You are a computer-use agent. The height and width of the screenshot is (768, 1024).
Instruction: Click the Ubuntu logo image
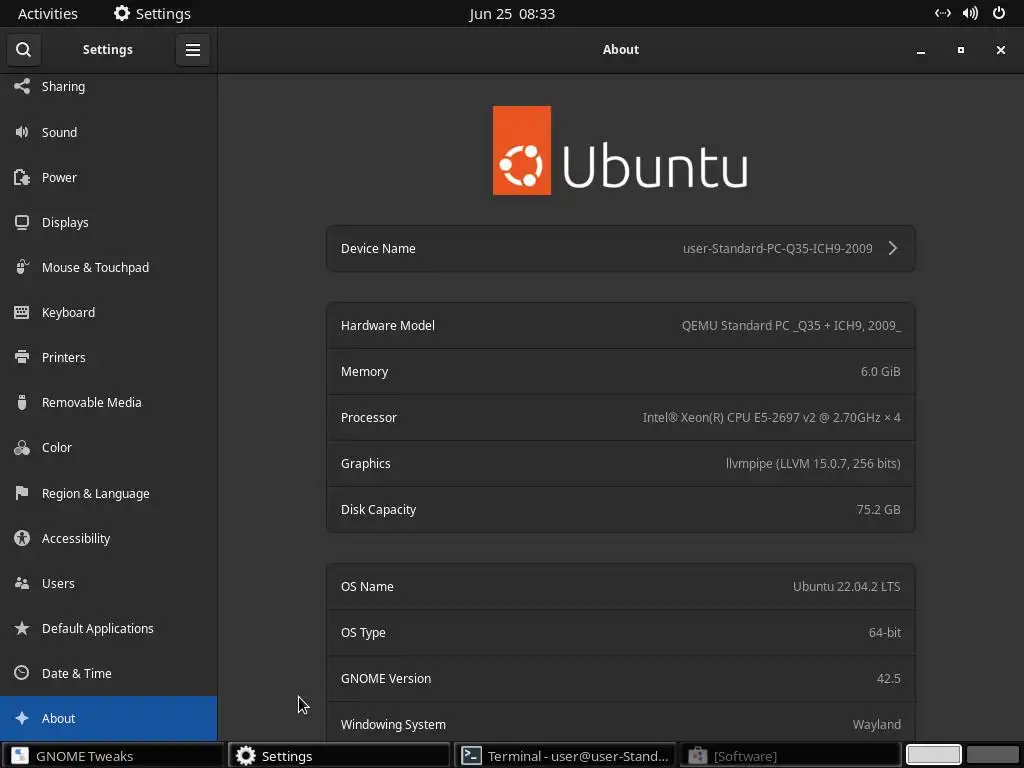620,150
